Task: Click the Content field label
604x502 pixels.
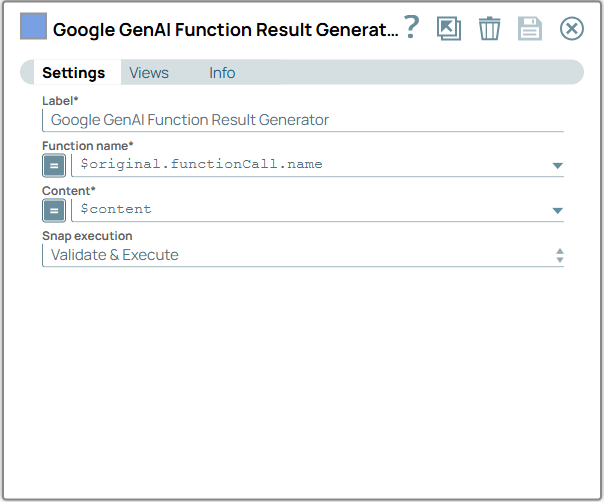Action: point(69,191)
